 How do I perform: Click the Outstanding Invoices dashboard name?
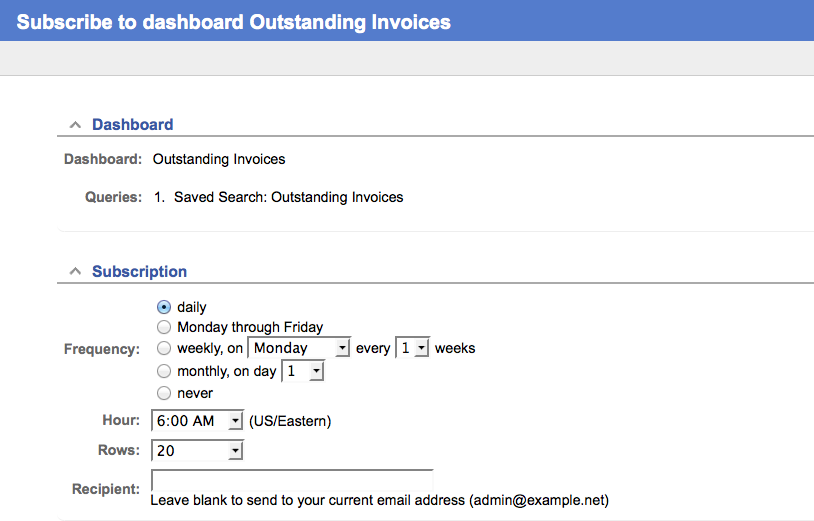pos(219,159)
